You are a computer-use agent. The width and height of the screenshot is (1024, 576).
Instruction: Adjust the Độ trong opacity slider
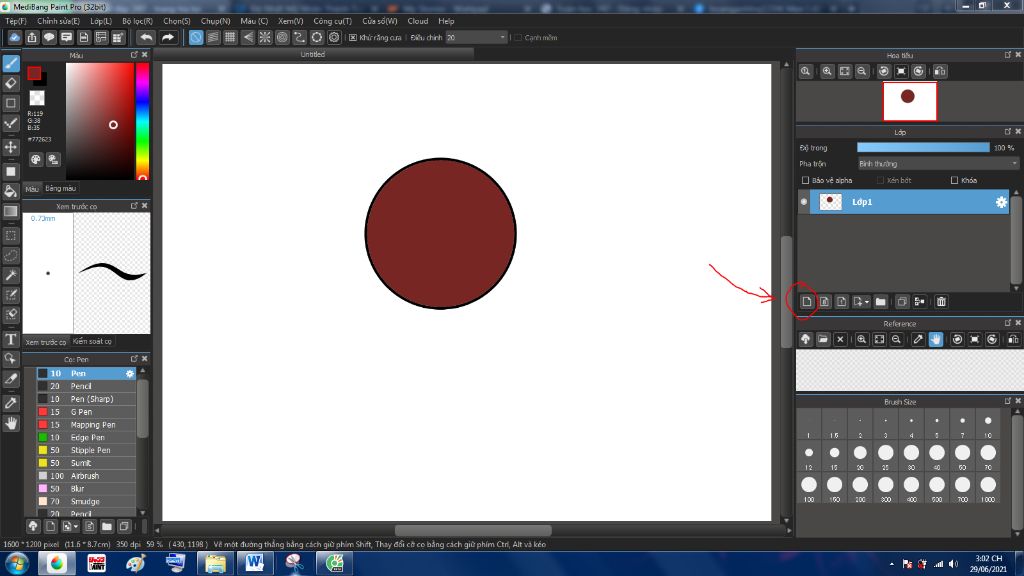pos(923,148)
